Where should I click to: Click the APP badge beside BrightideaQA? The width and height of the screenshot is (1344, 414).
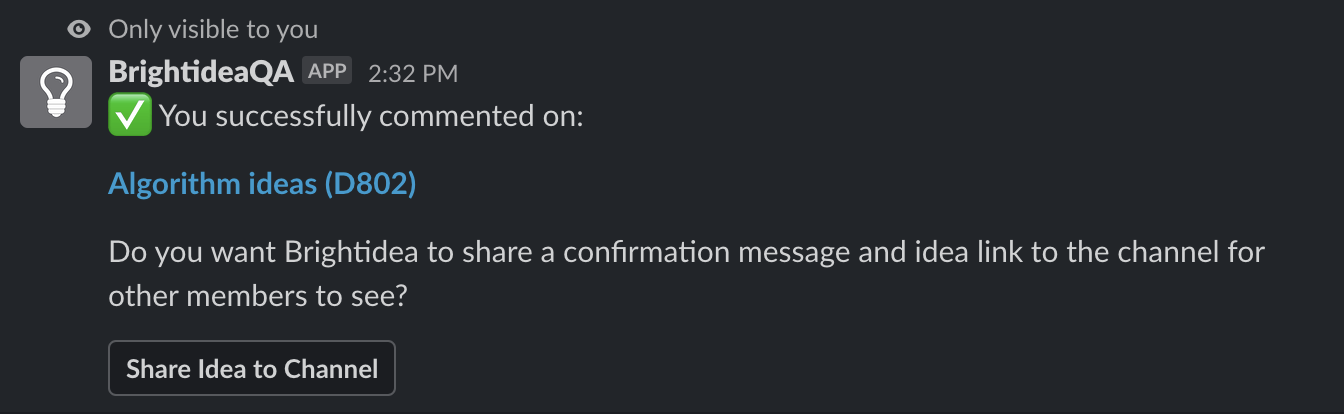pos(327,72)
